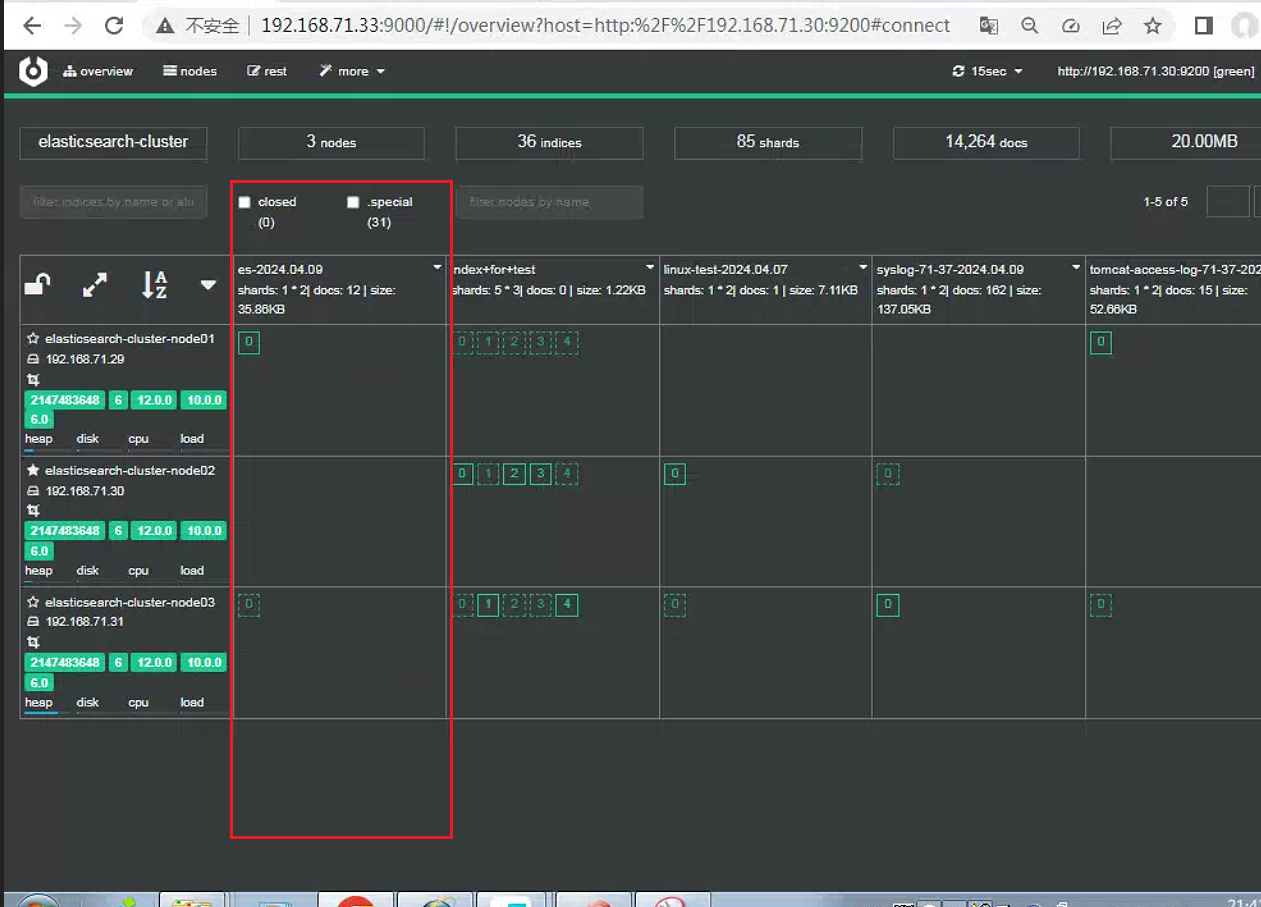Click the 3 nodes stat box
Screen dimensions: 1261x907
click(x=331, y=143)
